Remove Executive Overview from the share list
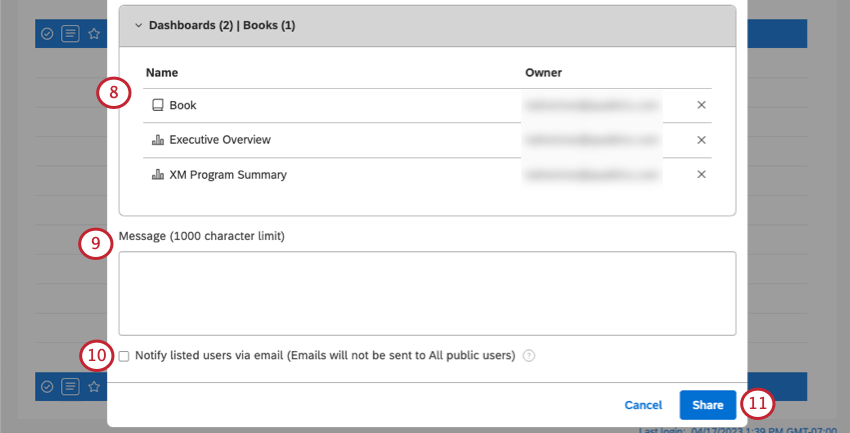The height and width of the screenshot is (433, 850). (701, 140)
